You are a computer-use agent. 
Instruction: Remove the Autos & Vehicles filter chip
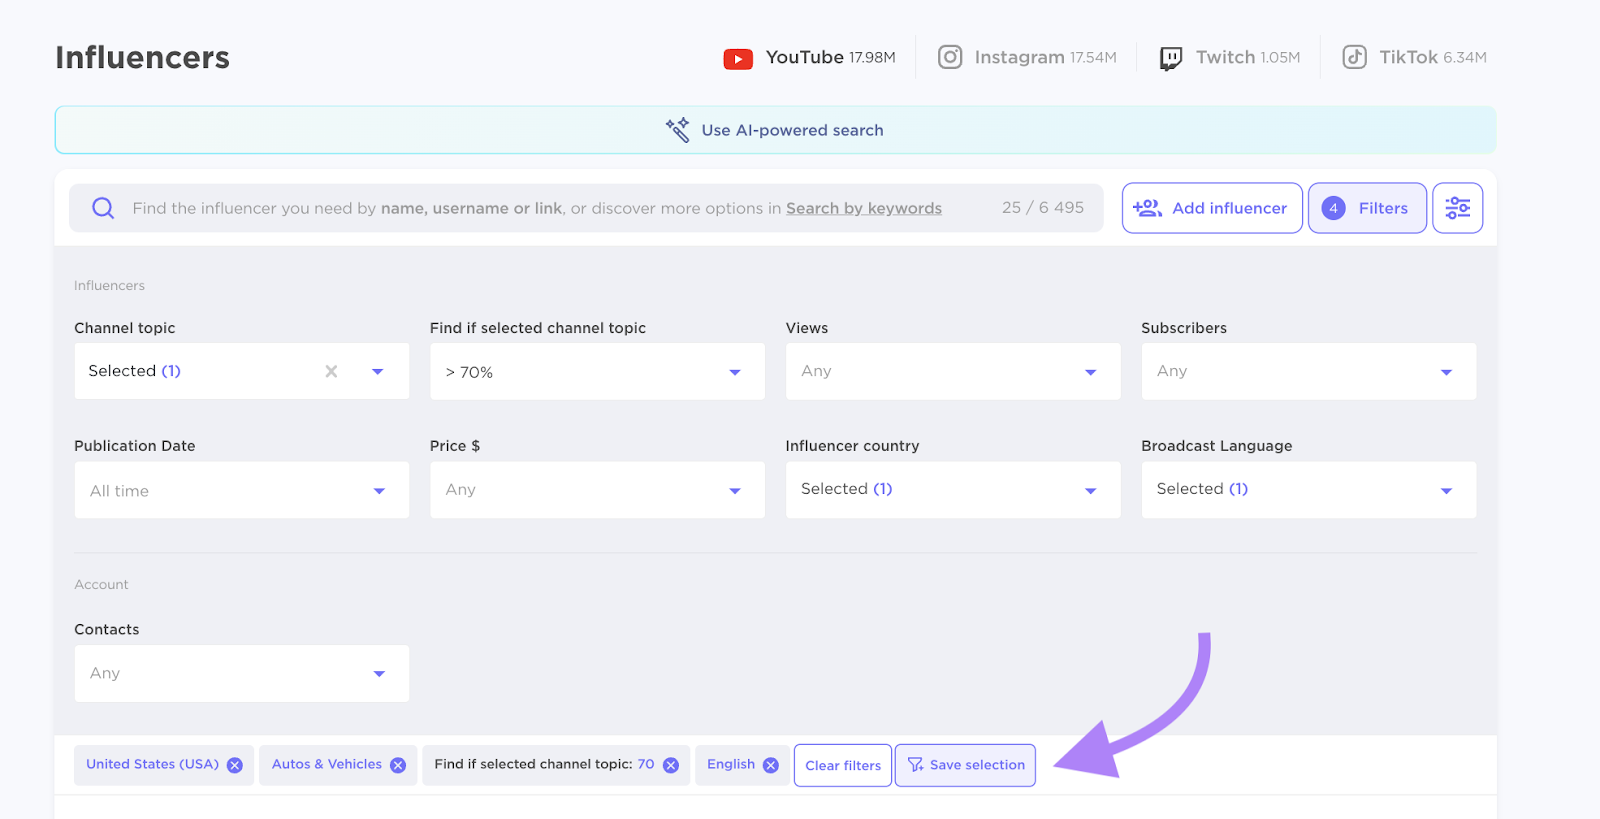(x=398, y=765)
